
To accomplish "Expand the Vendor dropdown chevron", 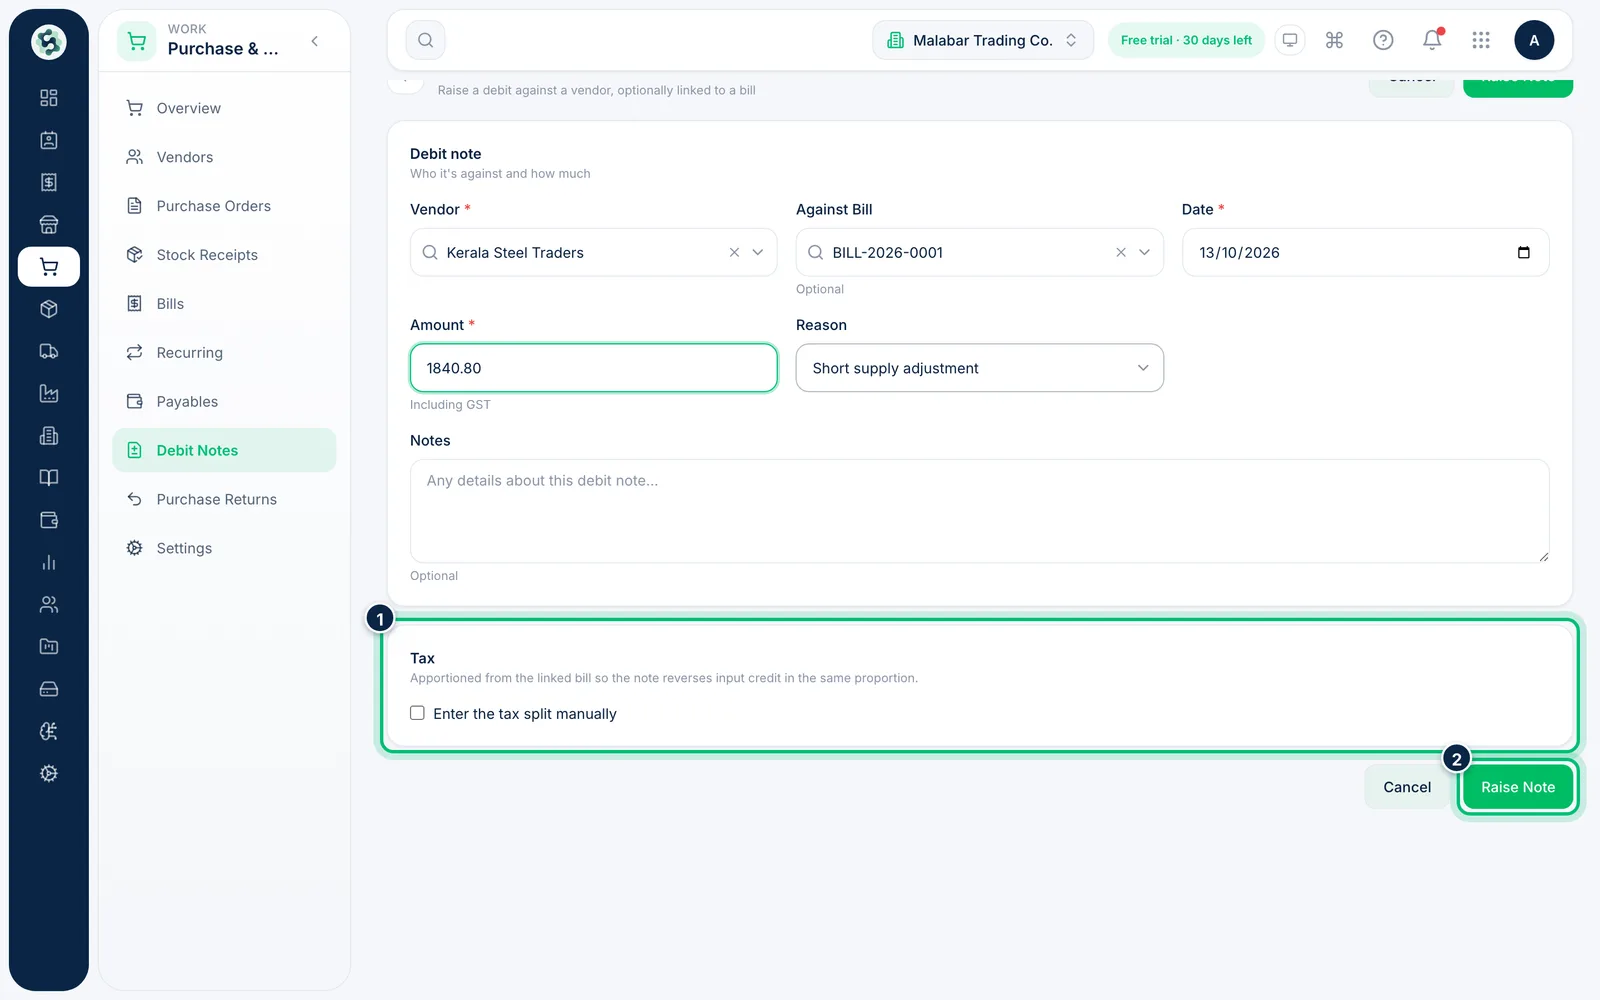I will click(x=758, y=252).
